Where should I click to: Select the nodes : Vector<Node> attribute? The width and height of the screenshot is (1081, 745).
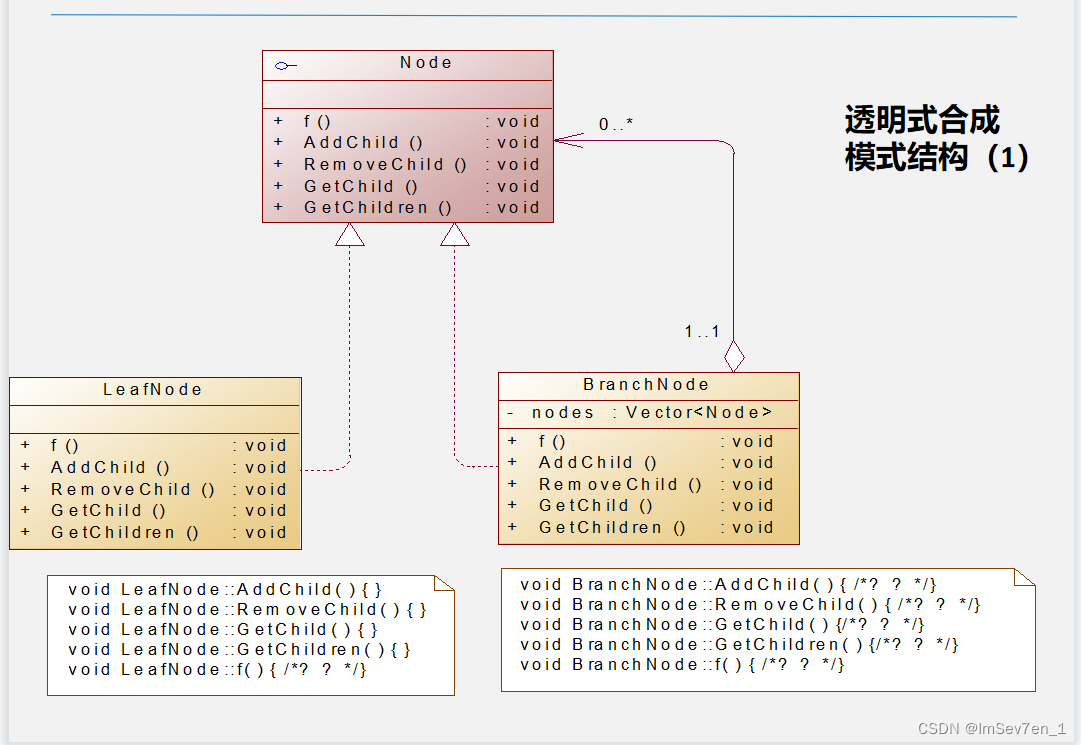click(x=640, y=413)
